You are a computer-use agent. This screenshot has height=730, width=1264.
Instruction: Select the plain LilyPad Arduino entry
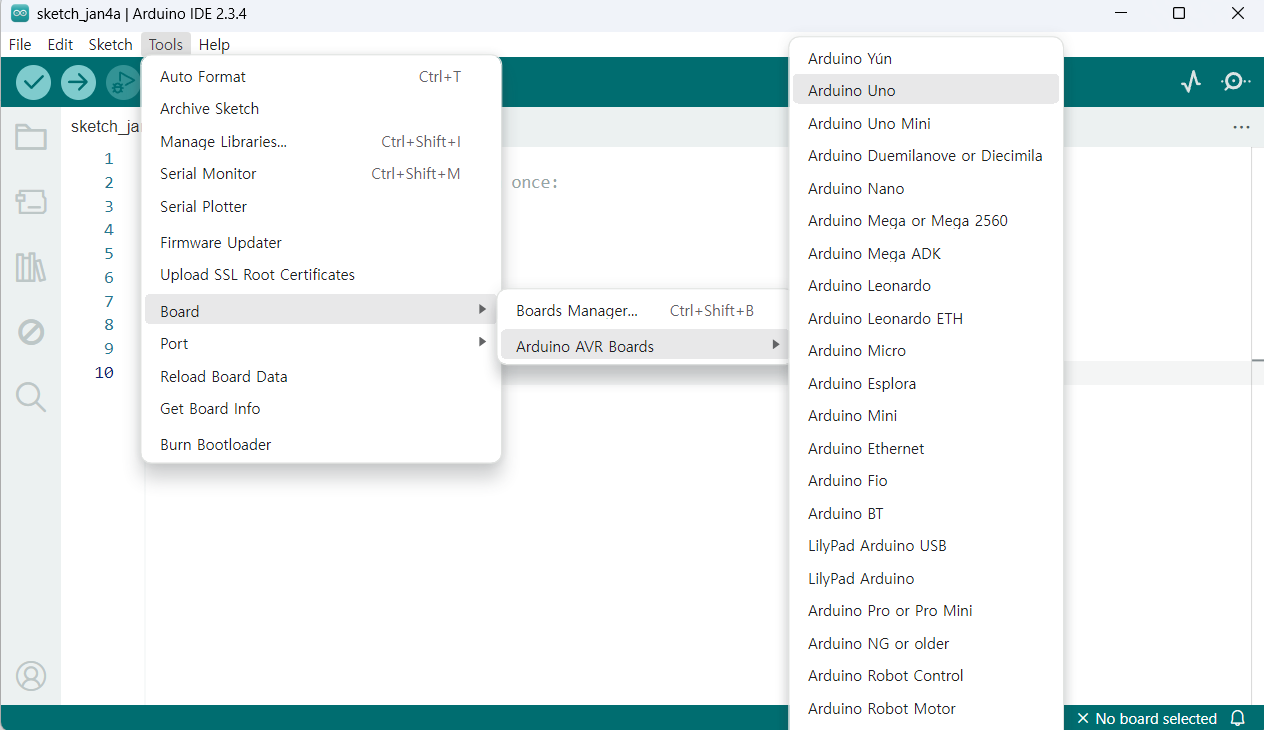926,578
